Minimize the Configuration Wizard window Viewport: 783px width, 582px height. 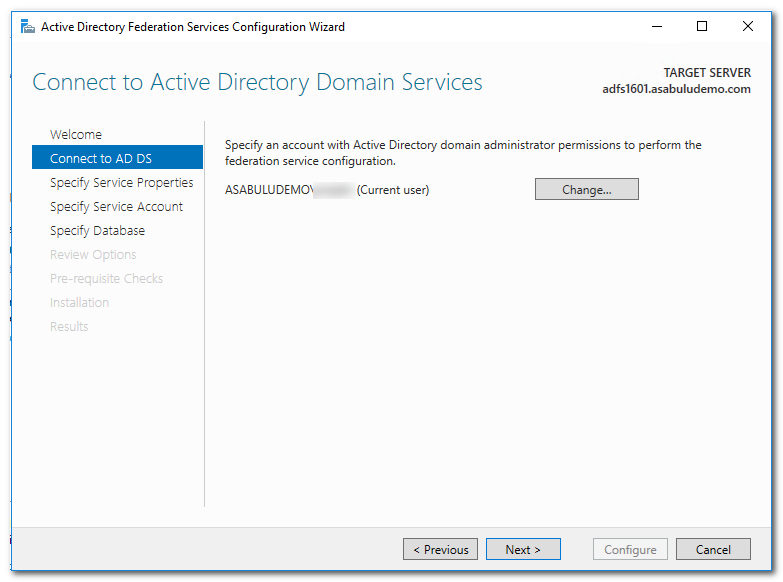657,26
